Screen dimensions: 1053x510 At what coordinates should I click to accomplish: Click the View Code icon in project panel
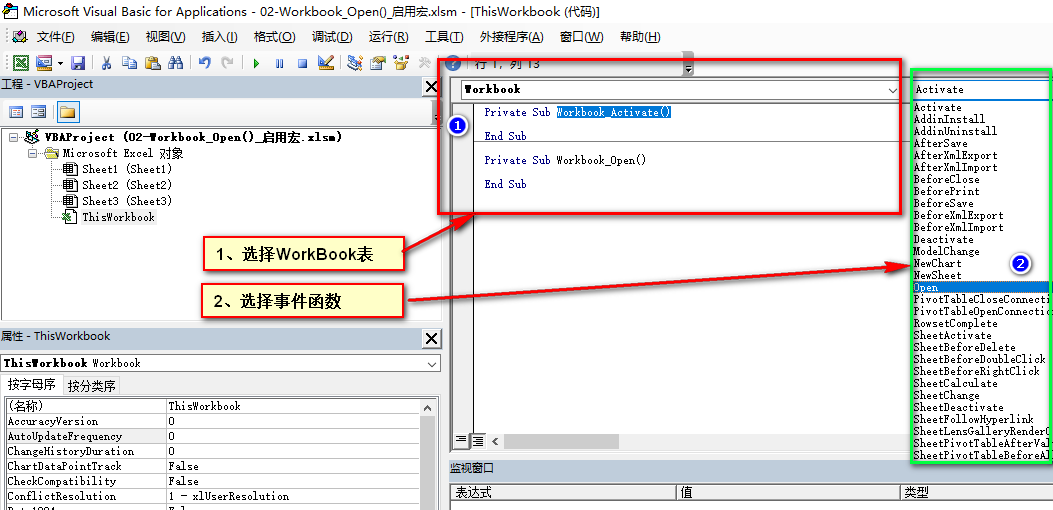tap(16, 112)
